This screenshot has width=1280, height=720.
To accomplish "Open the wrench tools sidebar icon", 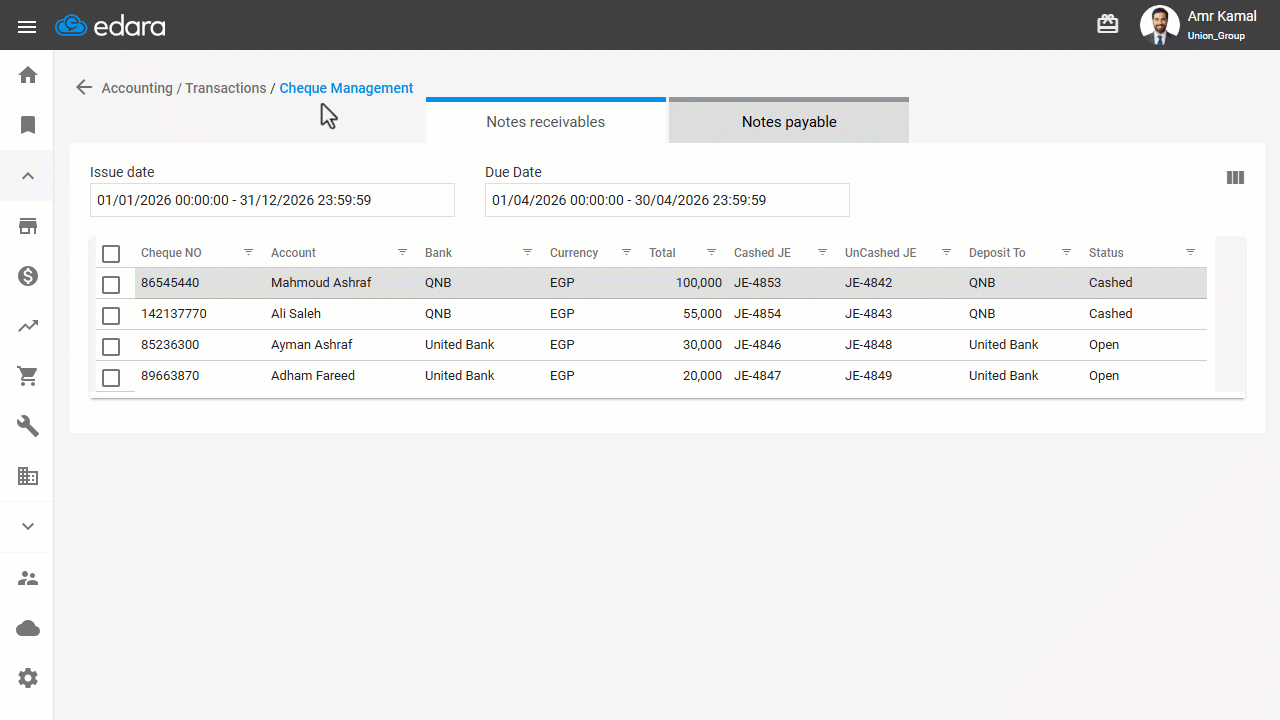I will click(28, 426).
